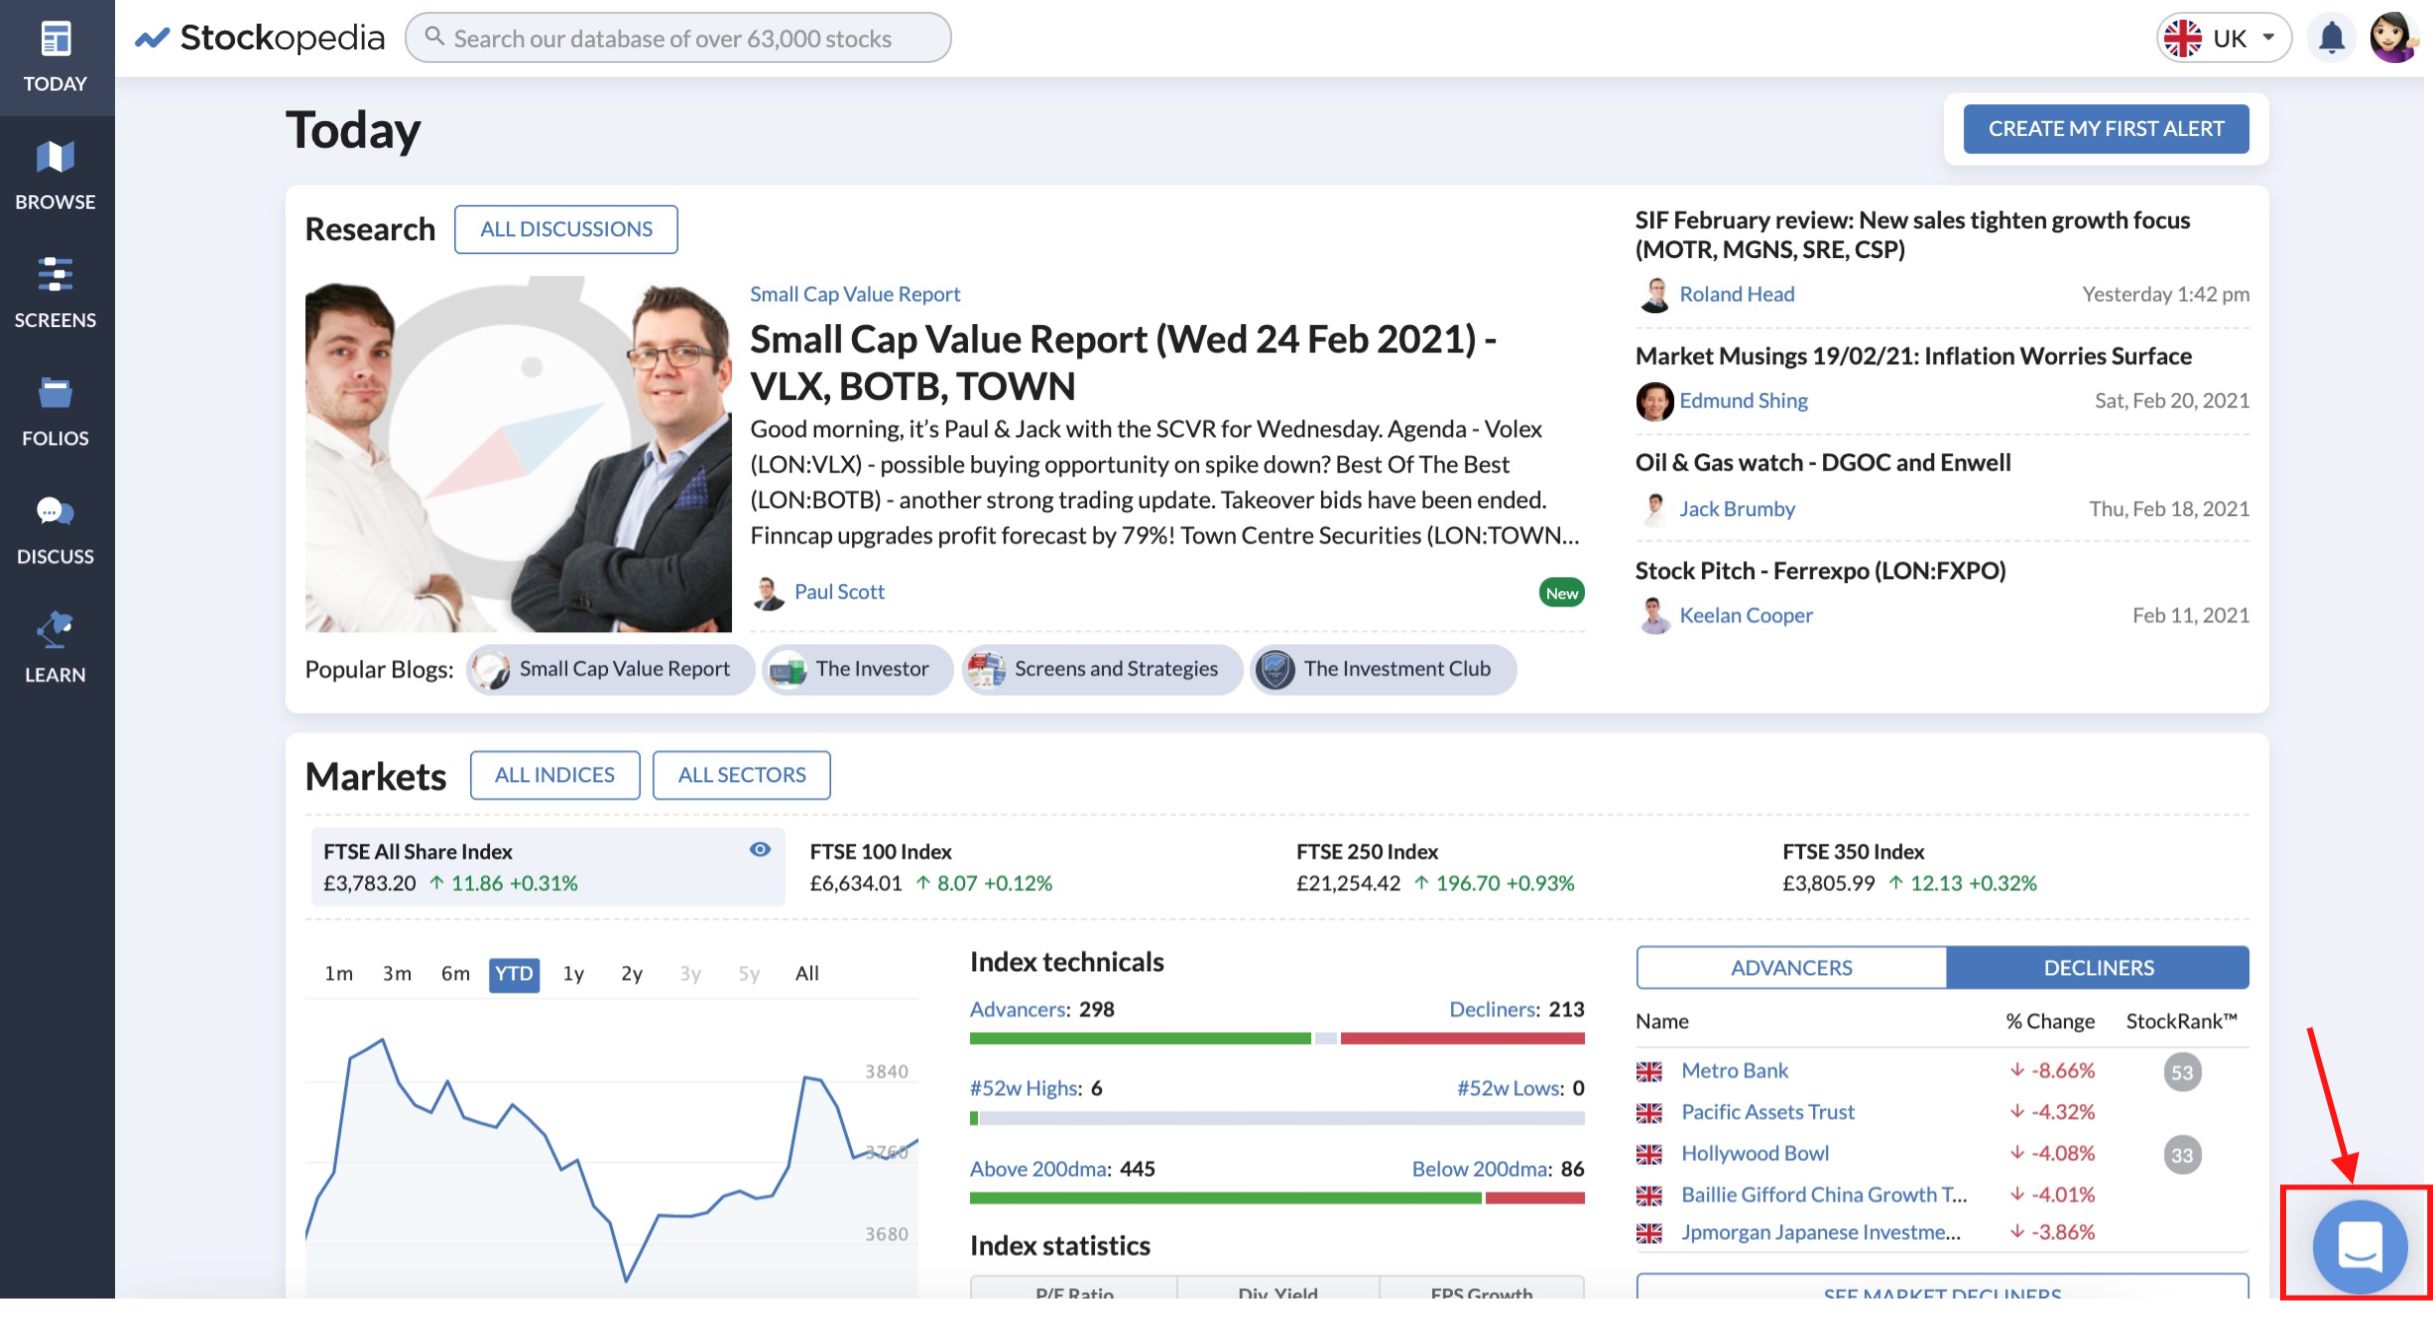Open Small Cap Value Report Wed 24 Feb headline

1123,363
